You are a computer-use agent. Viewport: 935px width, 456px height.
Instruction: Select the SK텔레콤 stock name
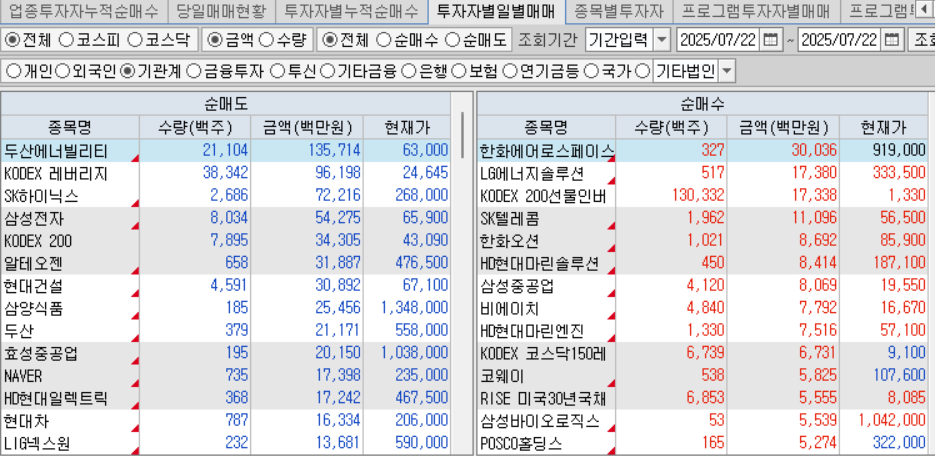click(x=510, y=219)
